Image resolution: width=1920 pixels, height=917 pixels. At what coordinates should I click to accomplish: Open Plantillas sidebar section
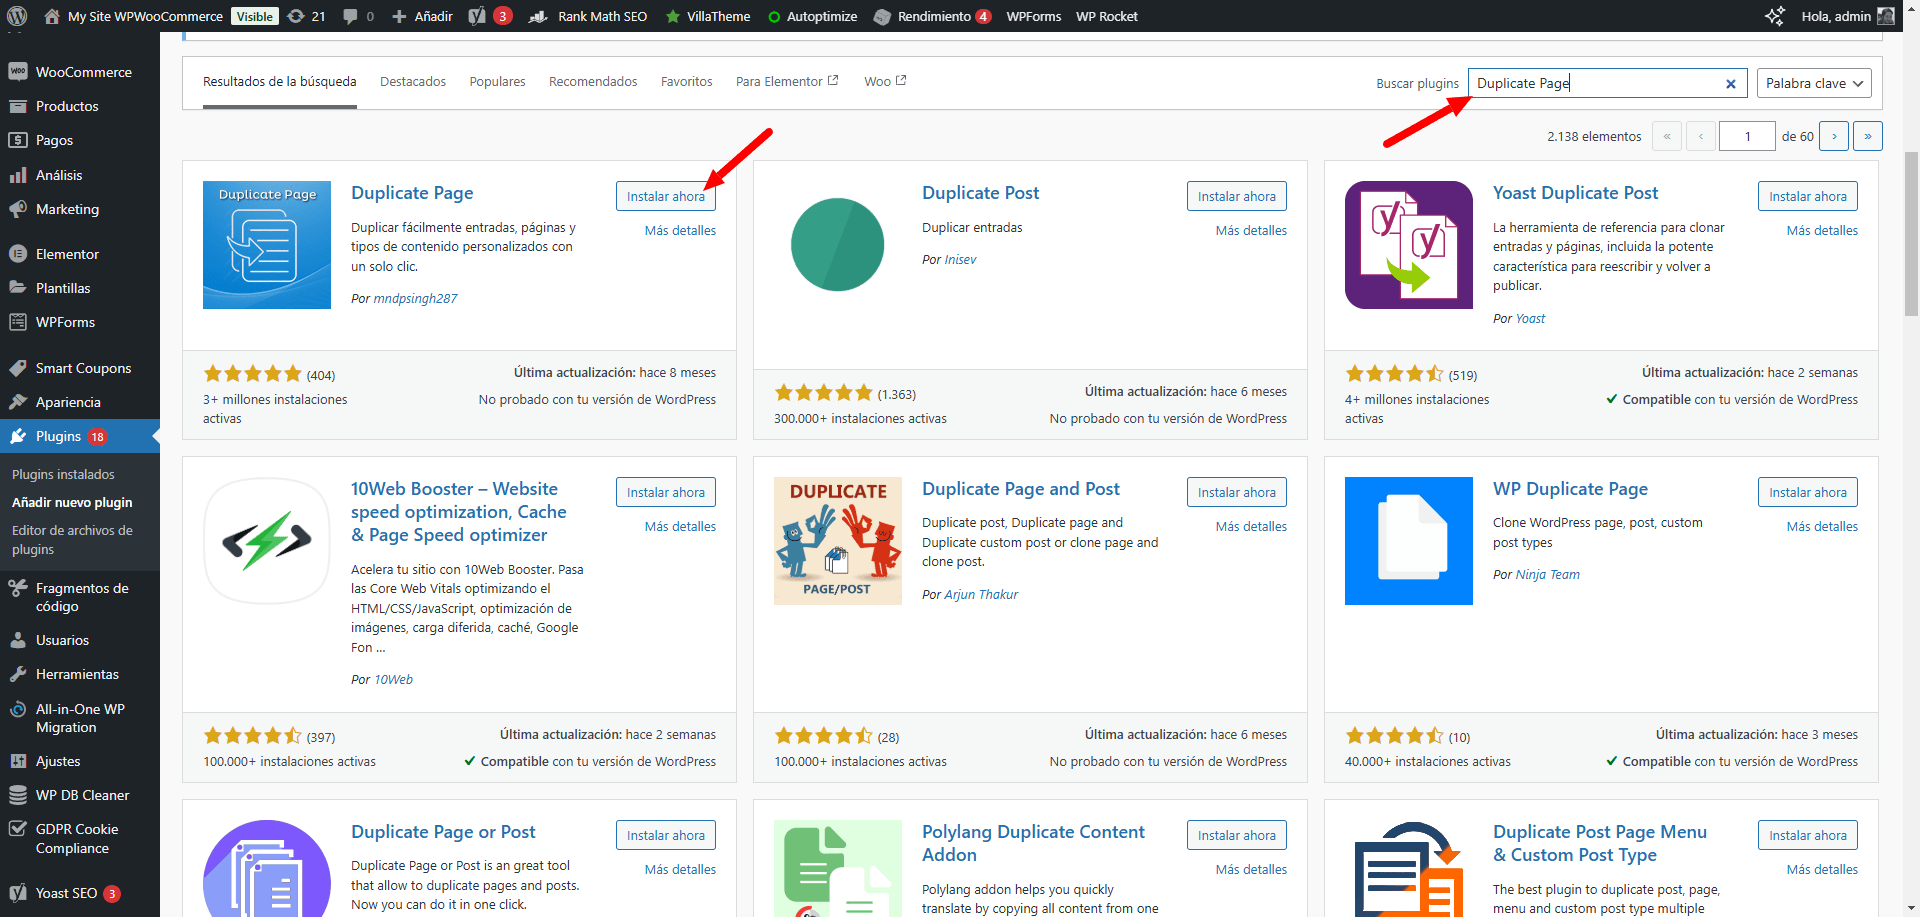[80, 288]
